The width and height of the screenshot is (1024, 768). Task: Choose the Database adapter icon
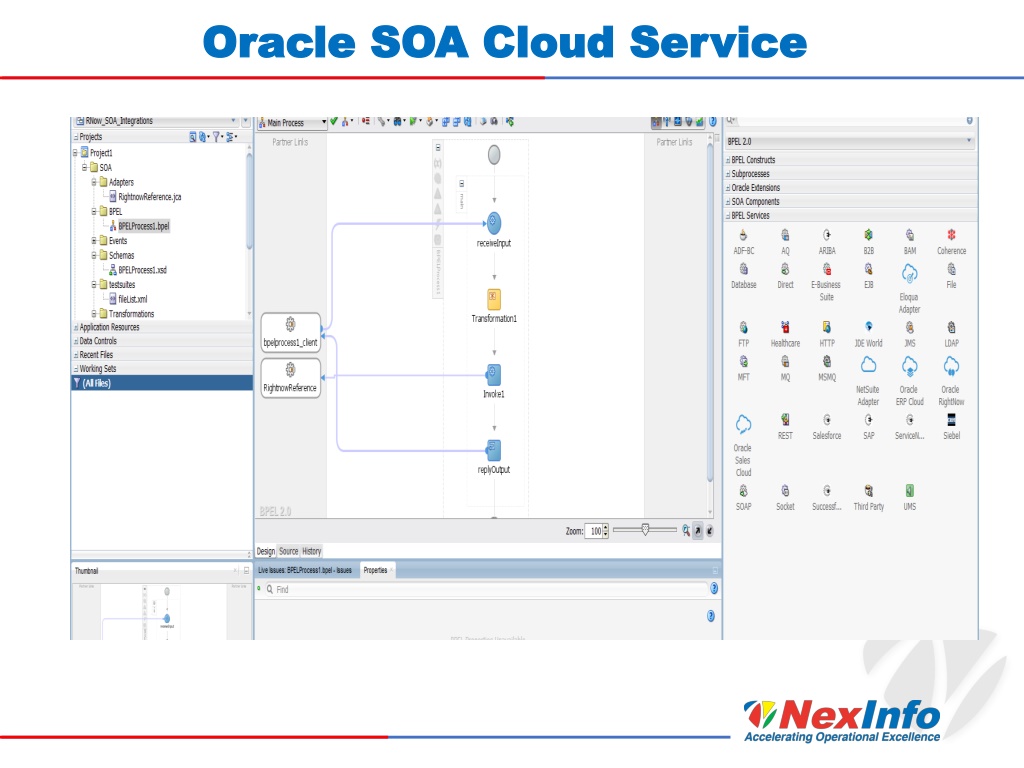tap(743, 270)
